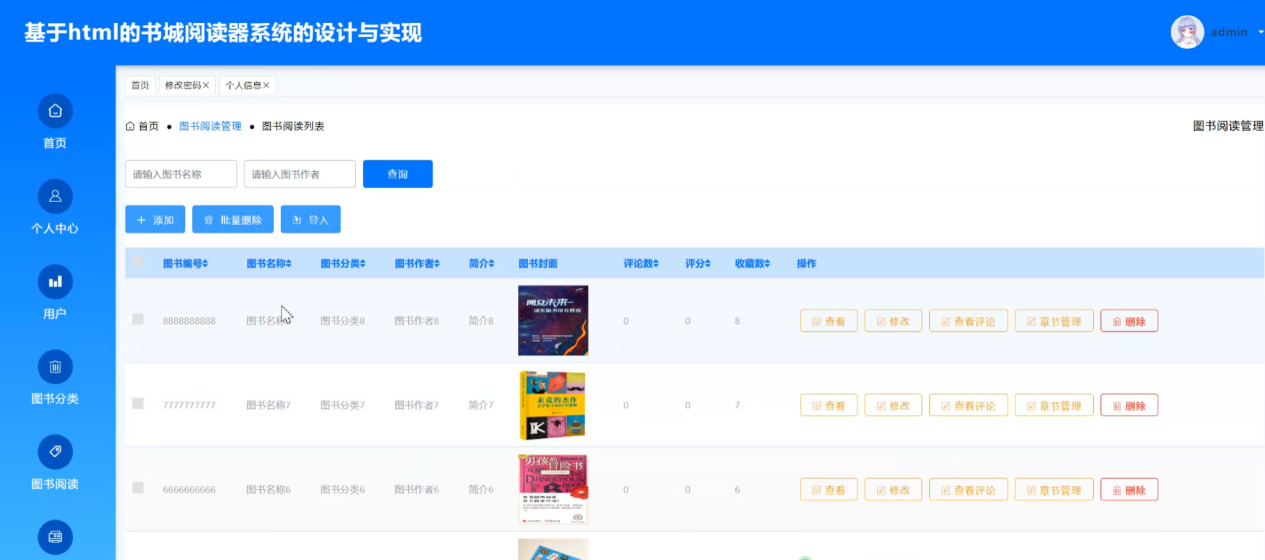The image size is (1265, 560).
Task: Open book cover thumbnail in row 8888888888
Action: tap(553, 321)
